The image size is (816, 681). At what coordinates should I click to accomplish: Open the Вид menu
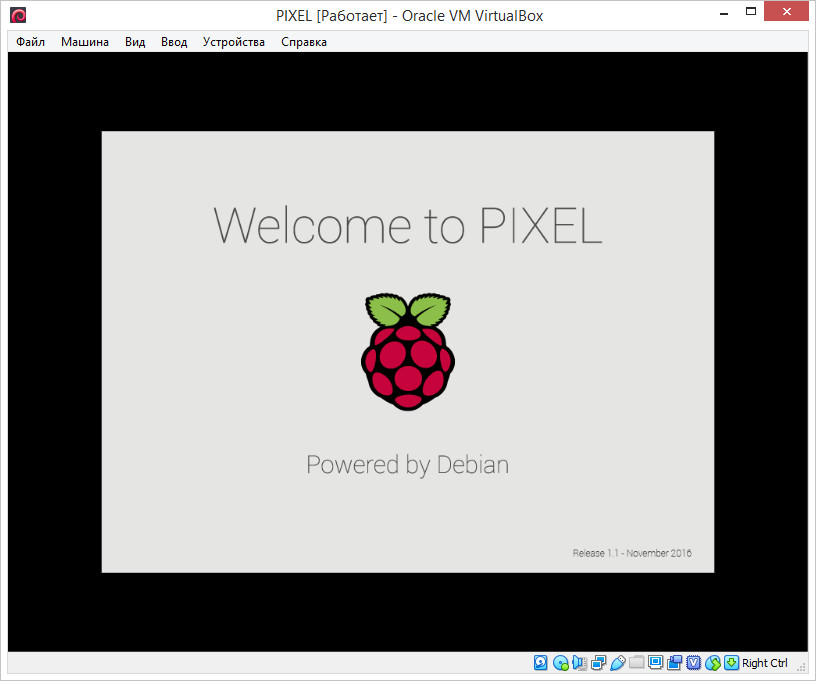135,42
